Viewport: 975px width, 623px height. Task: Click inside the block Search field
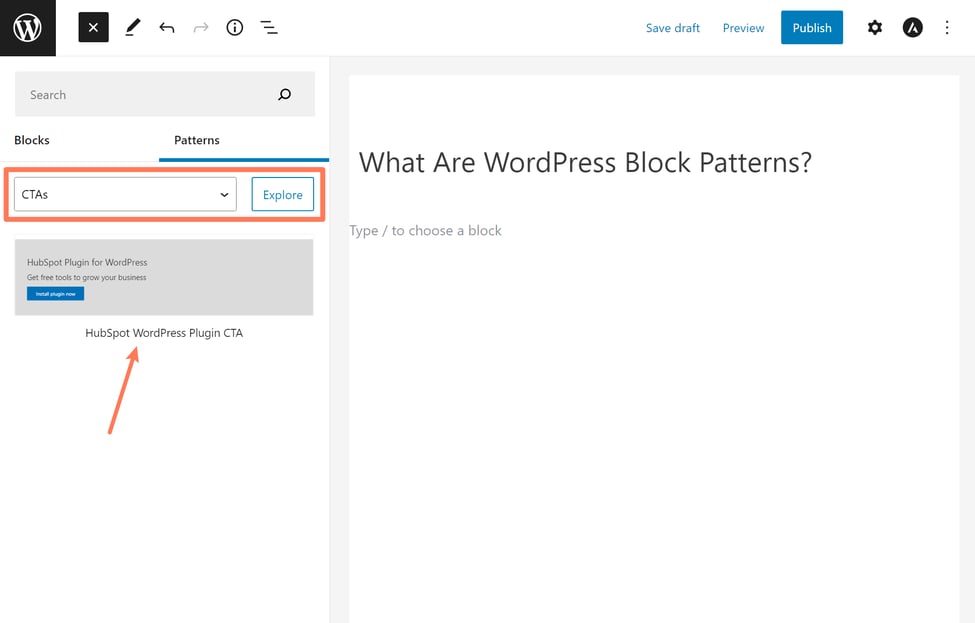(x=140, y=95)
